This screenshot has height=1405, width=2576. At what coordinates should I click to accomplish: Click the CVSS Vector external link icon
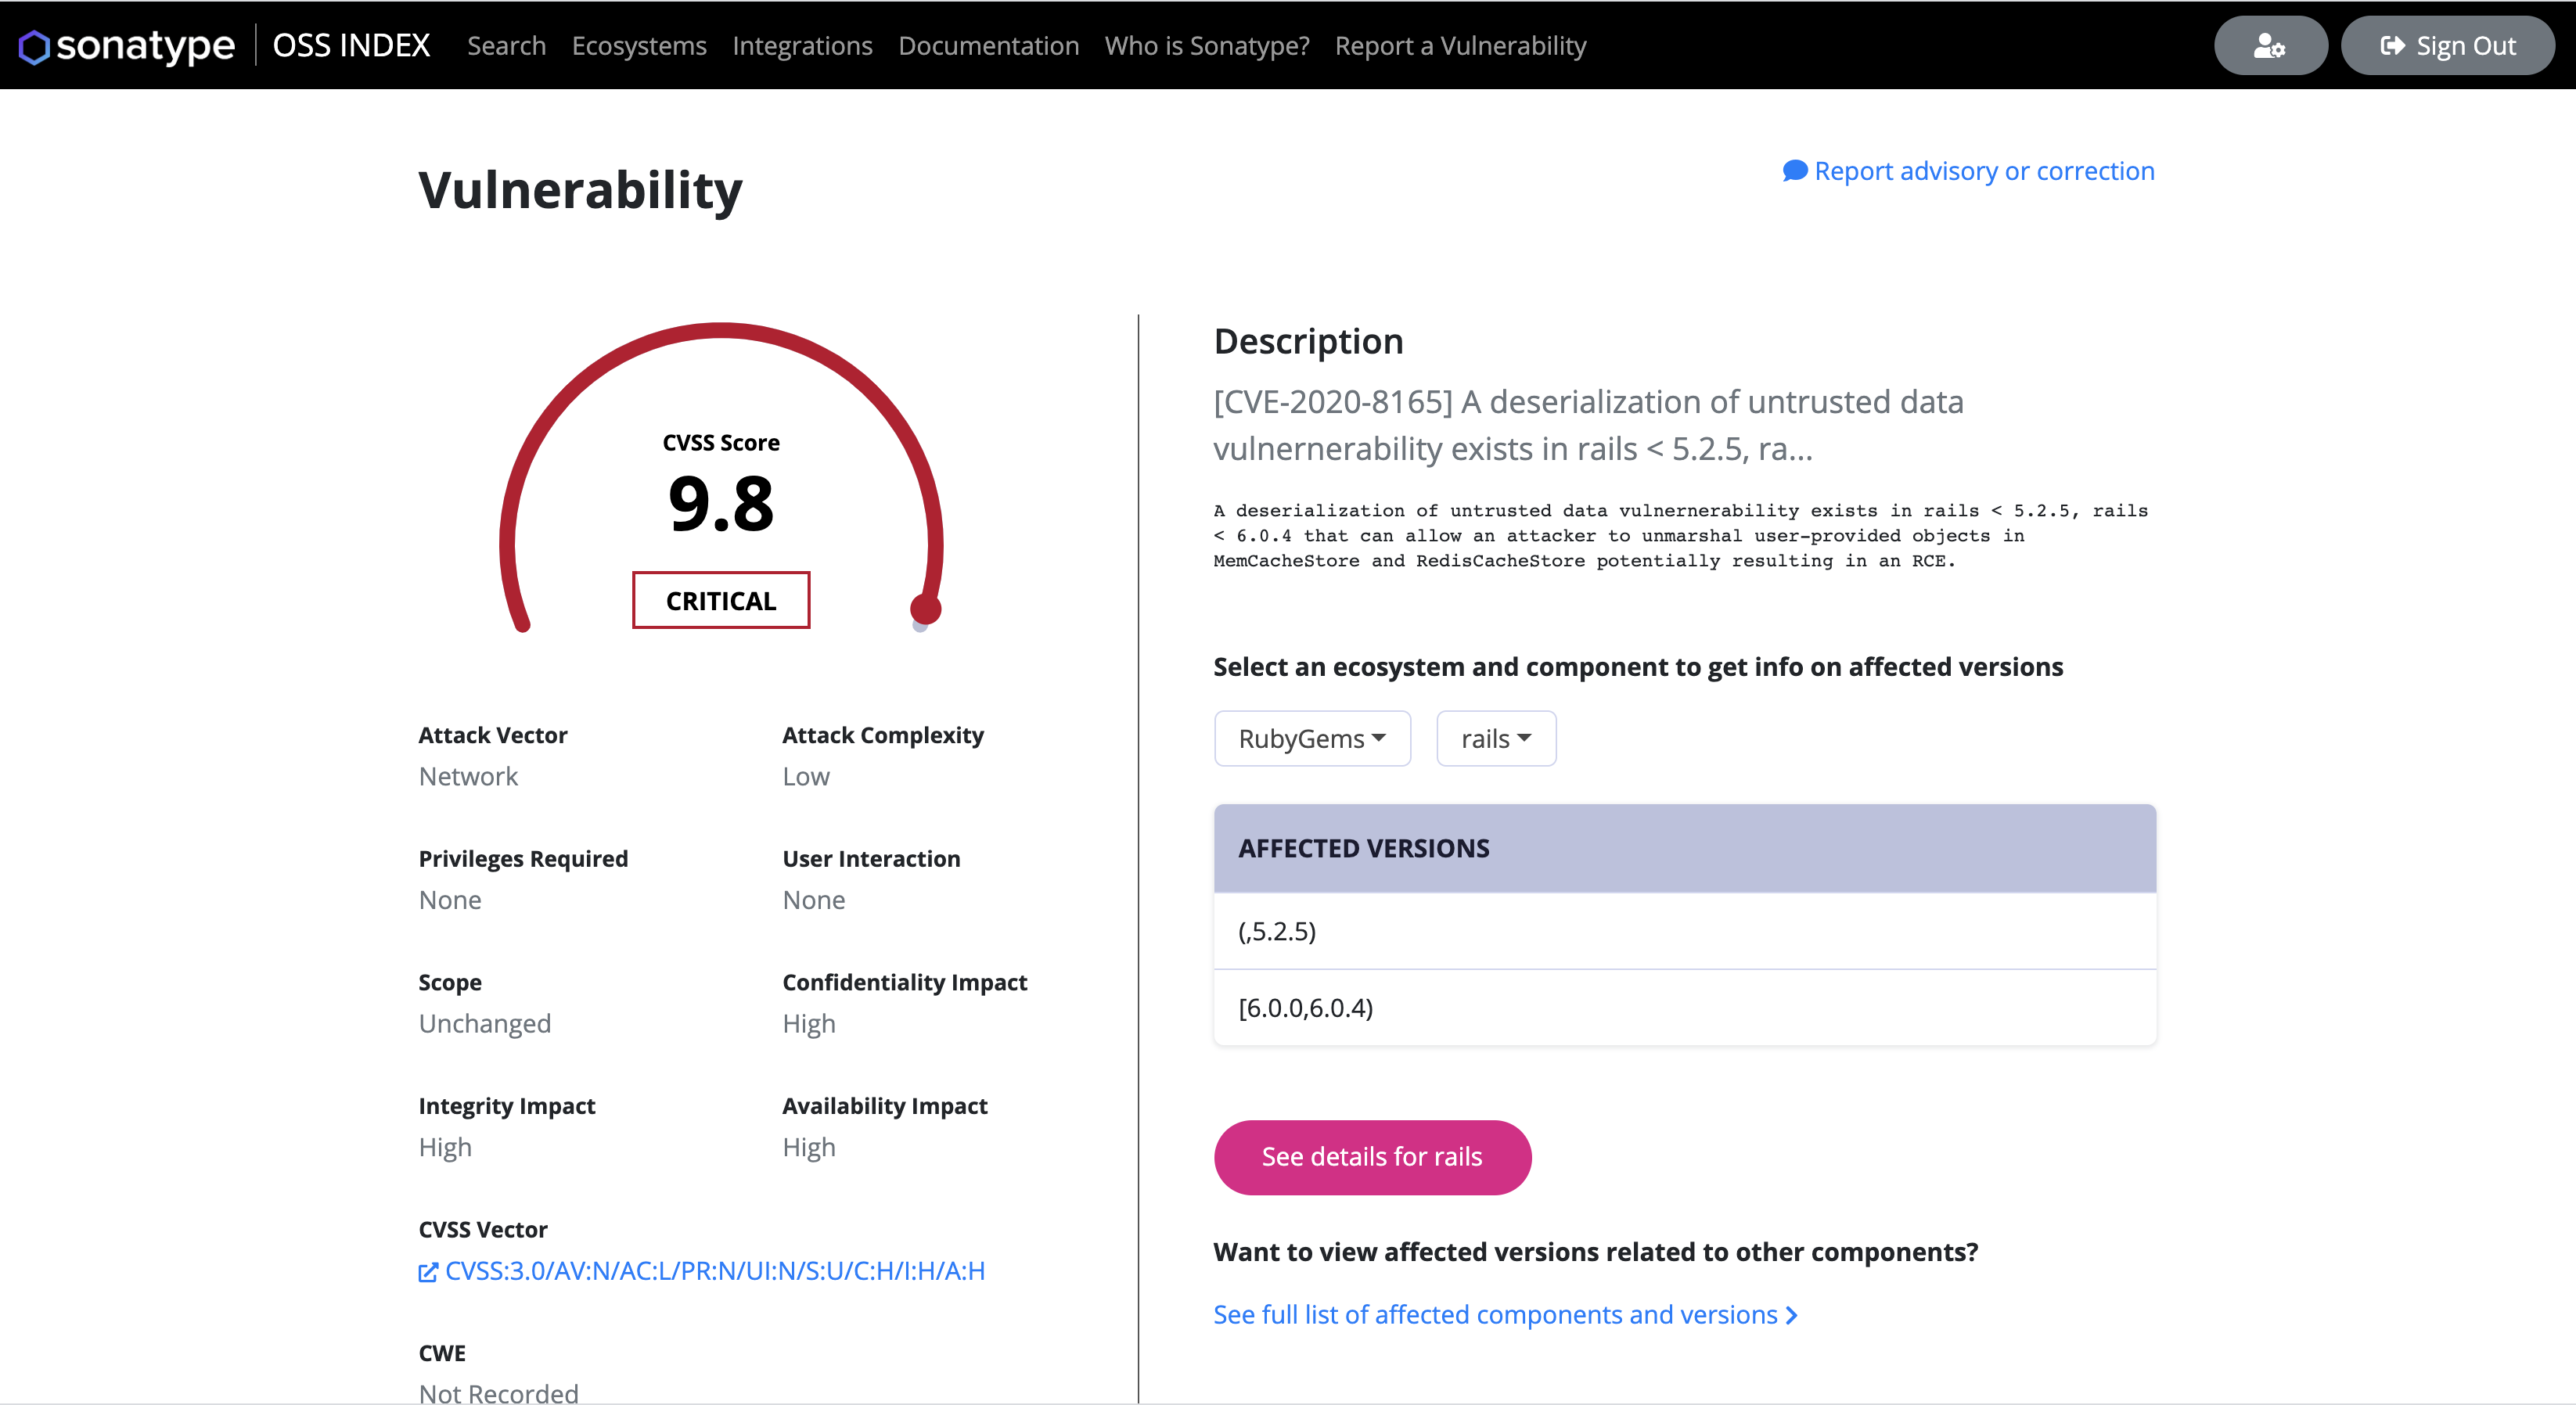(x=427, y=1272)
